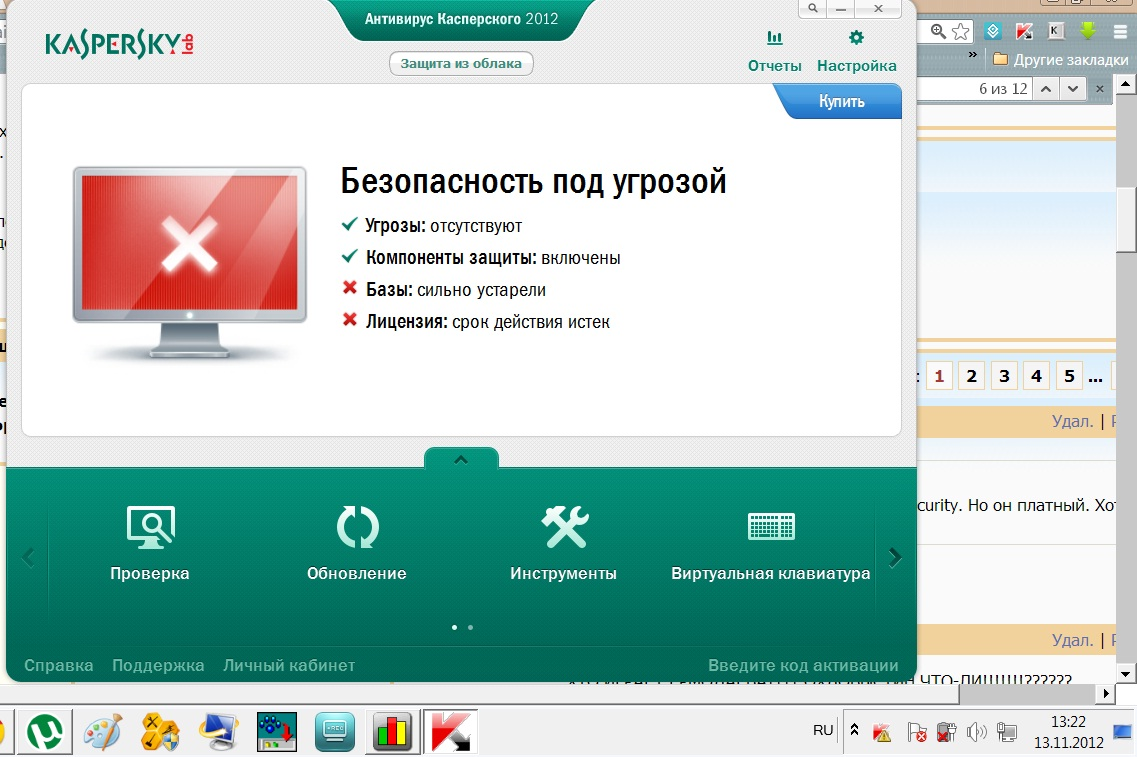Go to forum page 3
The image size is (1137, 757).
coord(1004,376)
